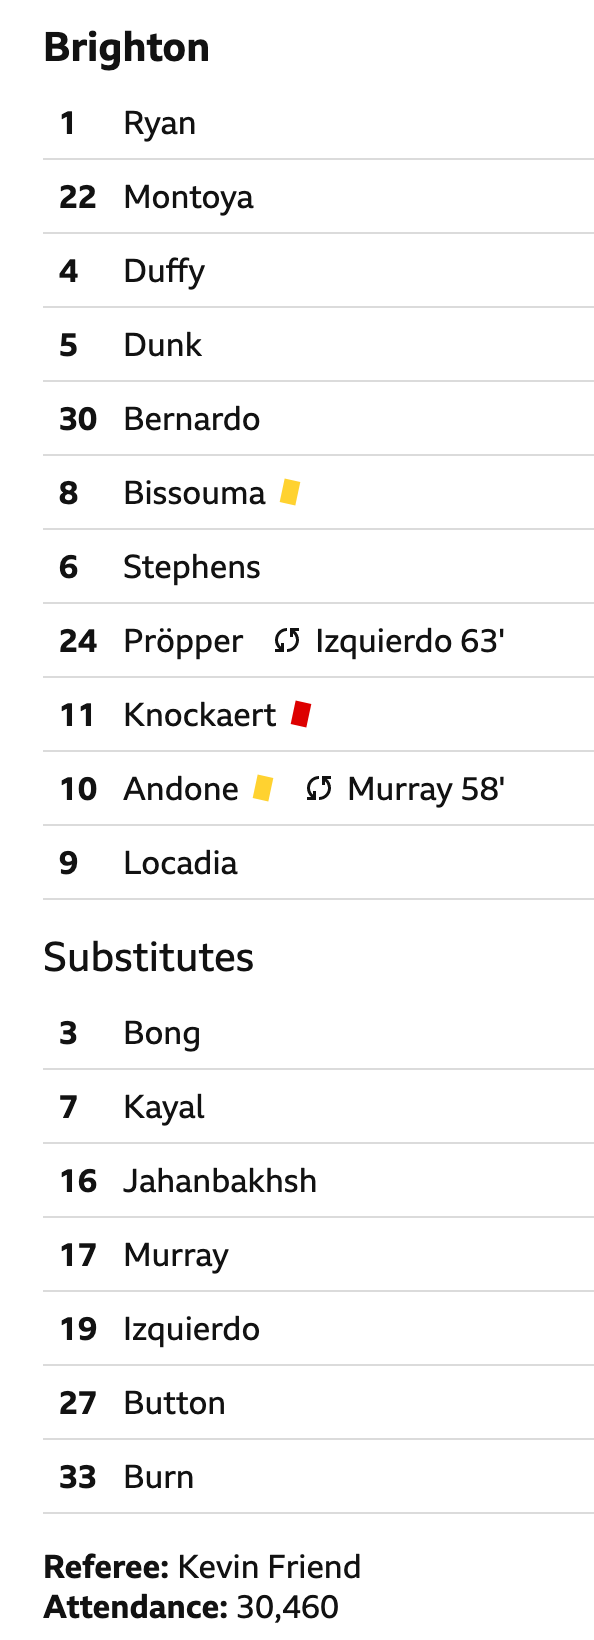The height and width of the screenshot is (1640, 594).
Task: Select Murray 58' substitution text
Action: 426,789
